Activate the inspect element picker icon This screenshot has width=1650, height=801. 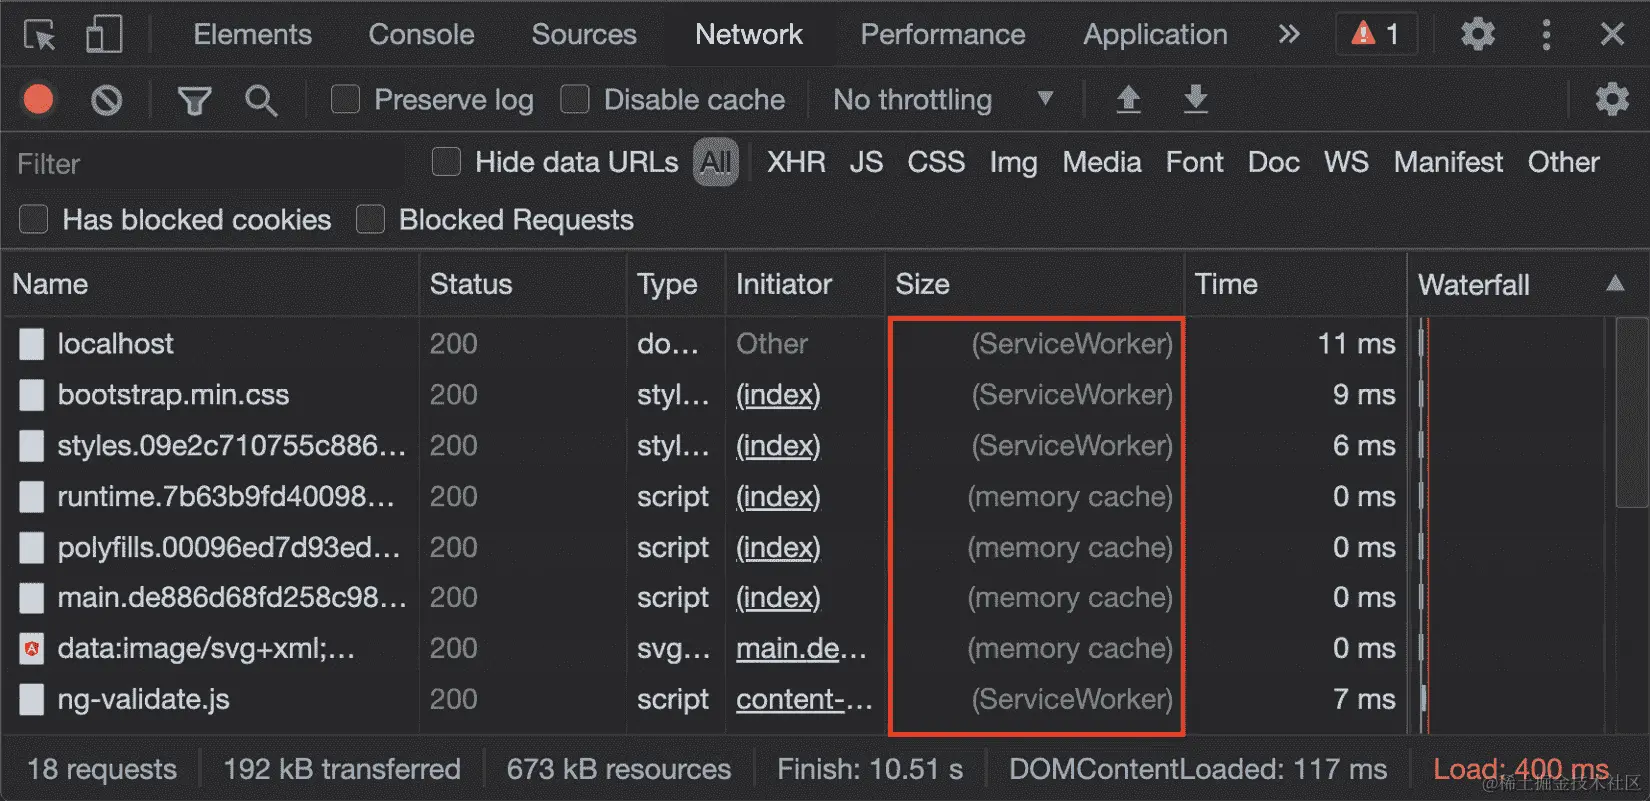pyautogui.click(x=40, y=35)
